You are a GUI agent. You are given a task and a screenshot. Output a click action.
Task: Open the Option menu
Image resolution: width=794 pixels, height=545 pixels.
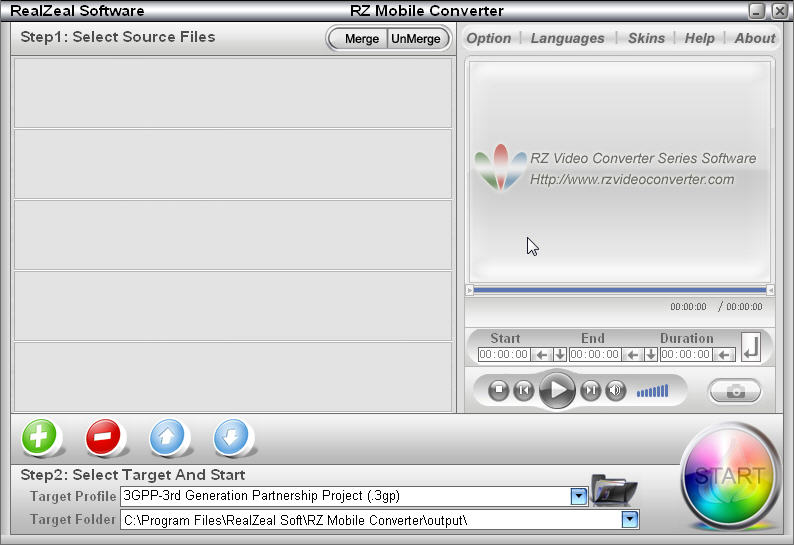pos(489,38)
